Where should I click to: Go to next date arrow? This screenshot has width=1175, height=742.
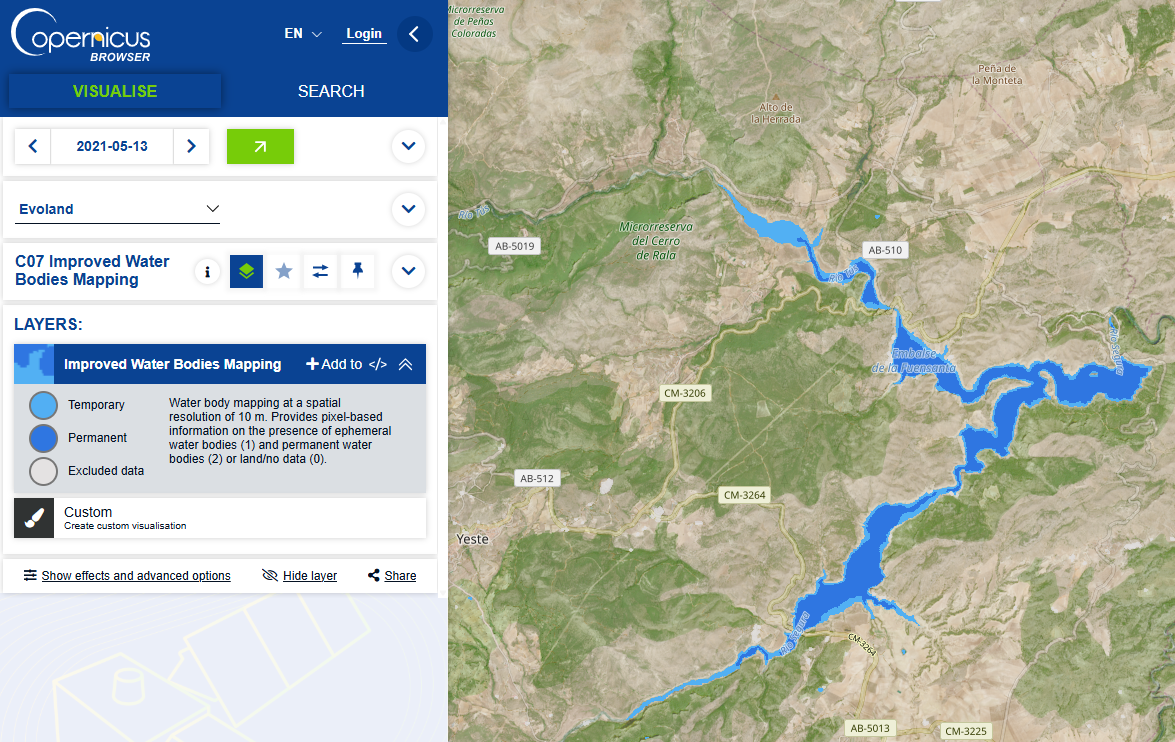pos(191,146)
